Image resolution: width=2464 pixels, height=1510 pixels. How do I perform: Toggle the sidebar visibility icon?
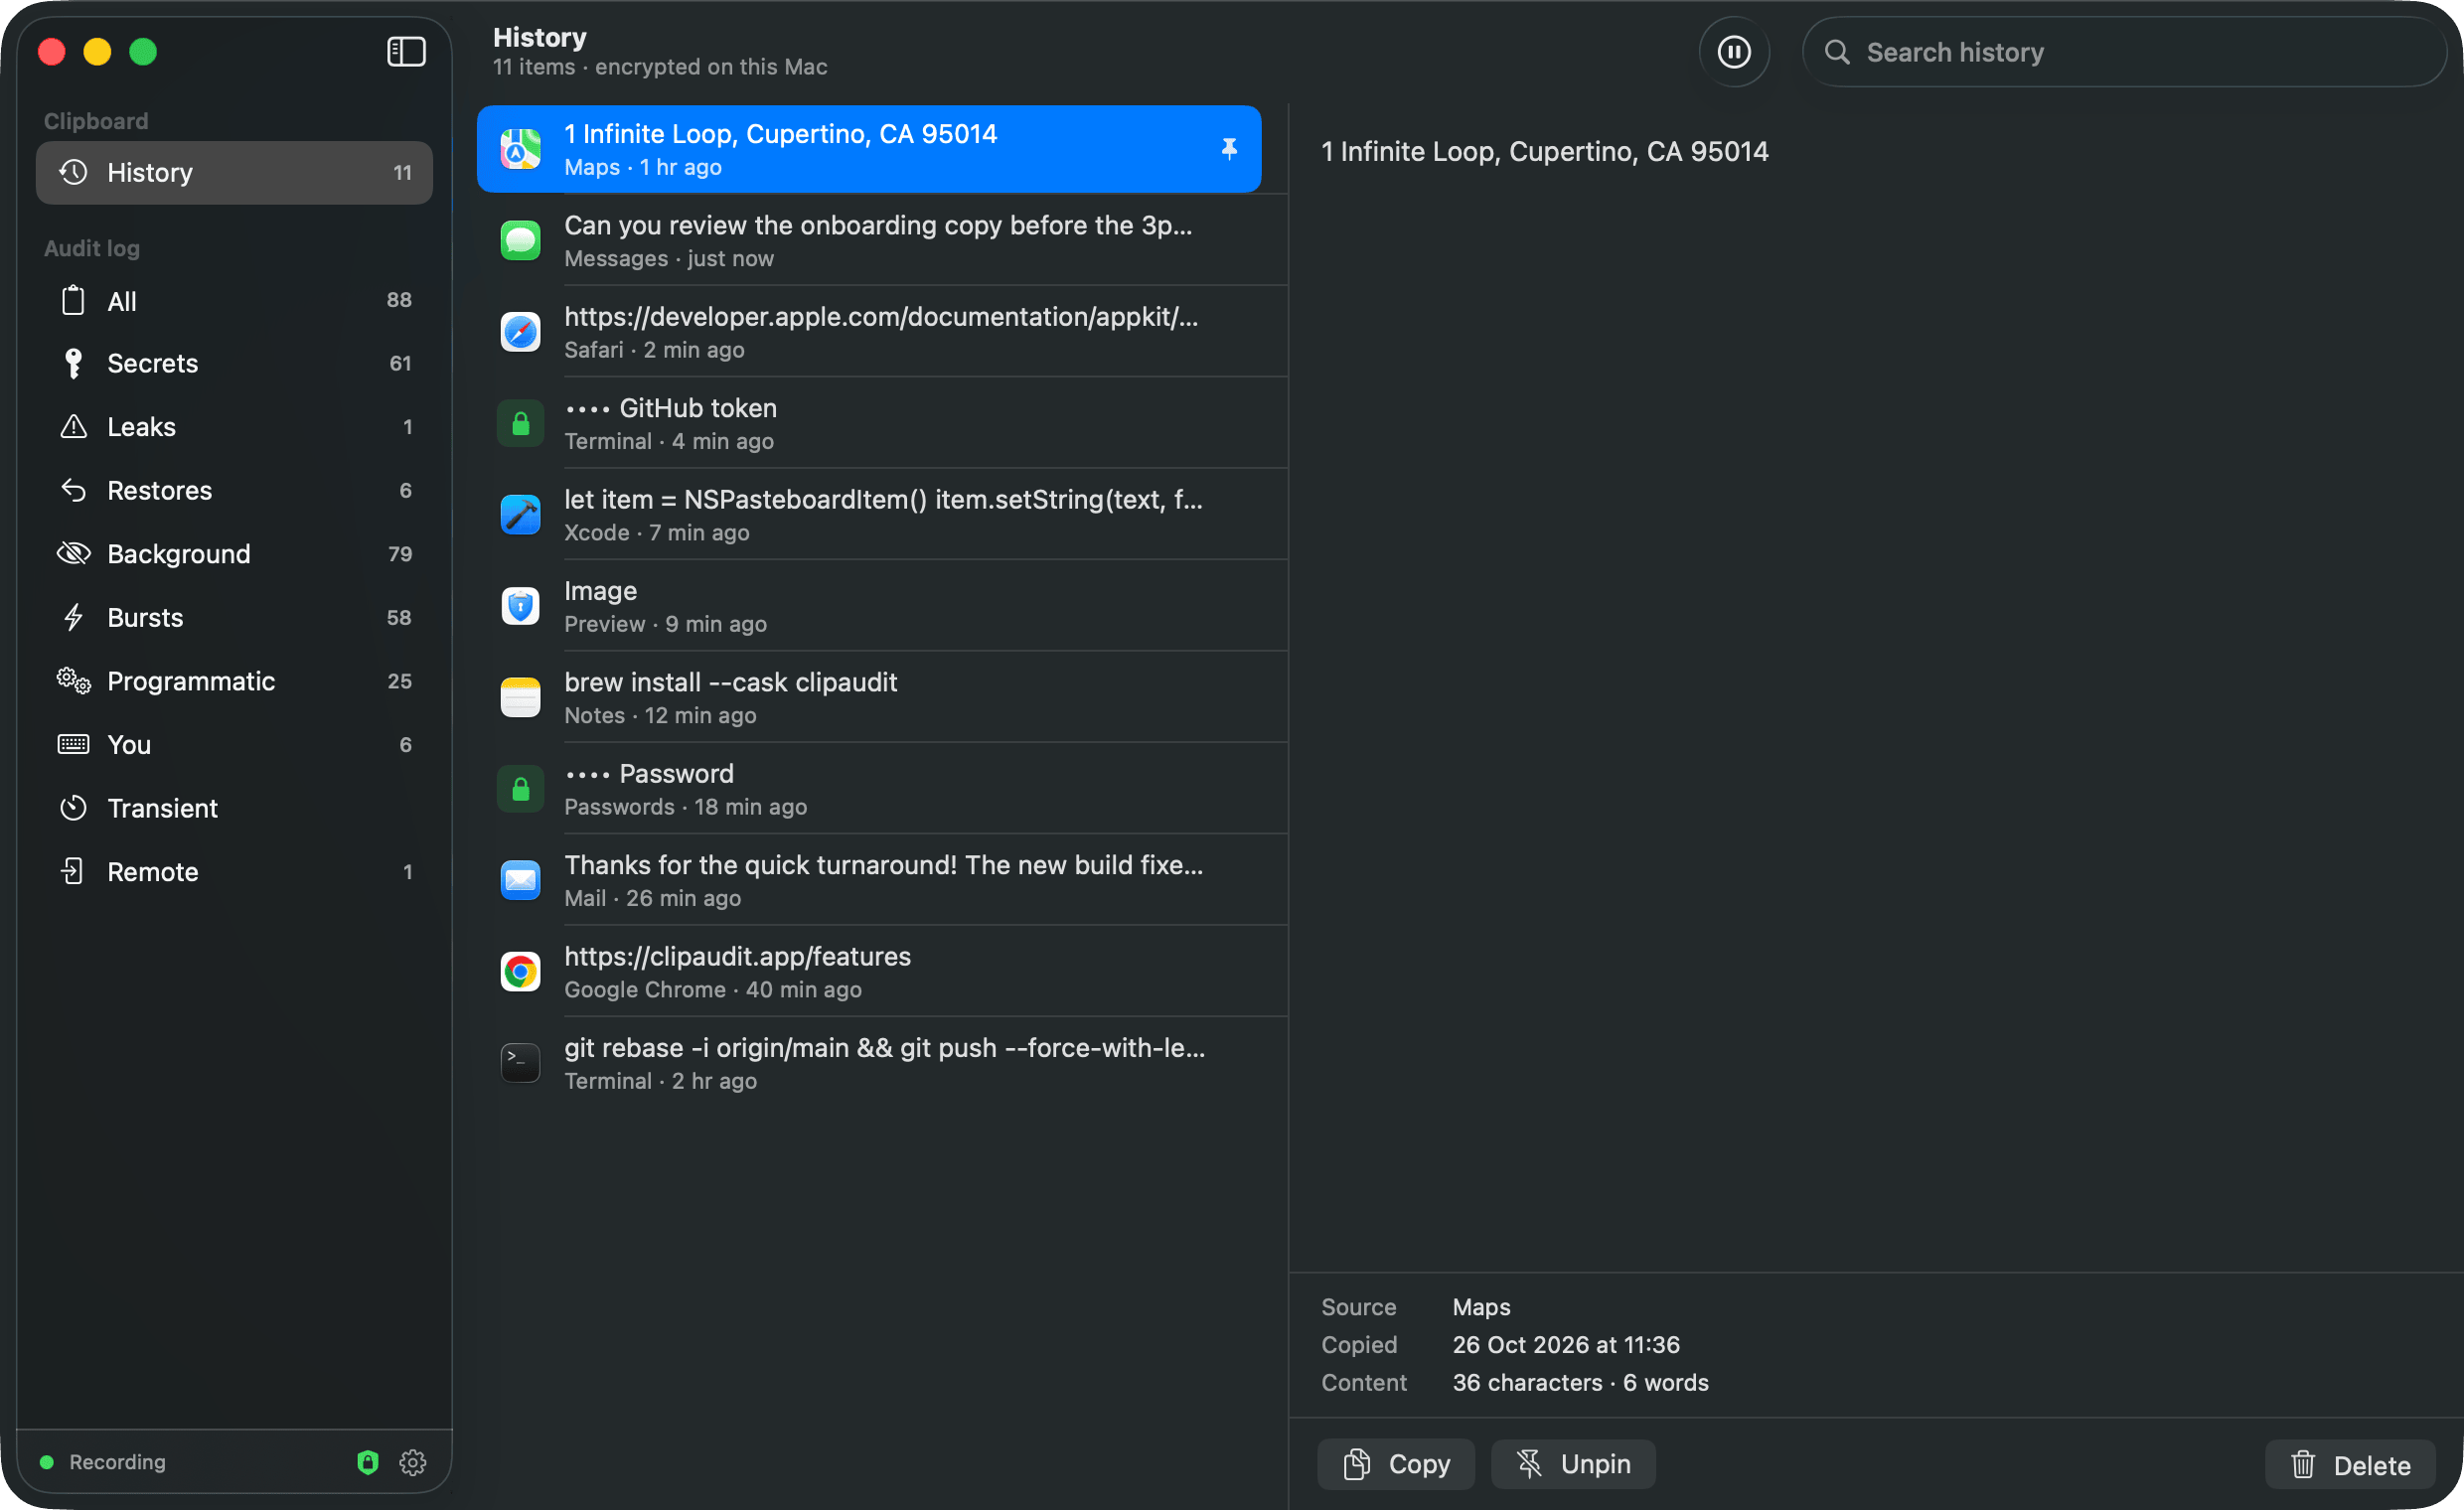point(406,51)
